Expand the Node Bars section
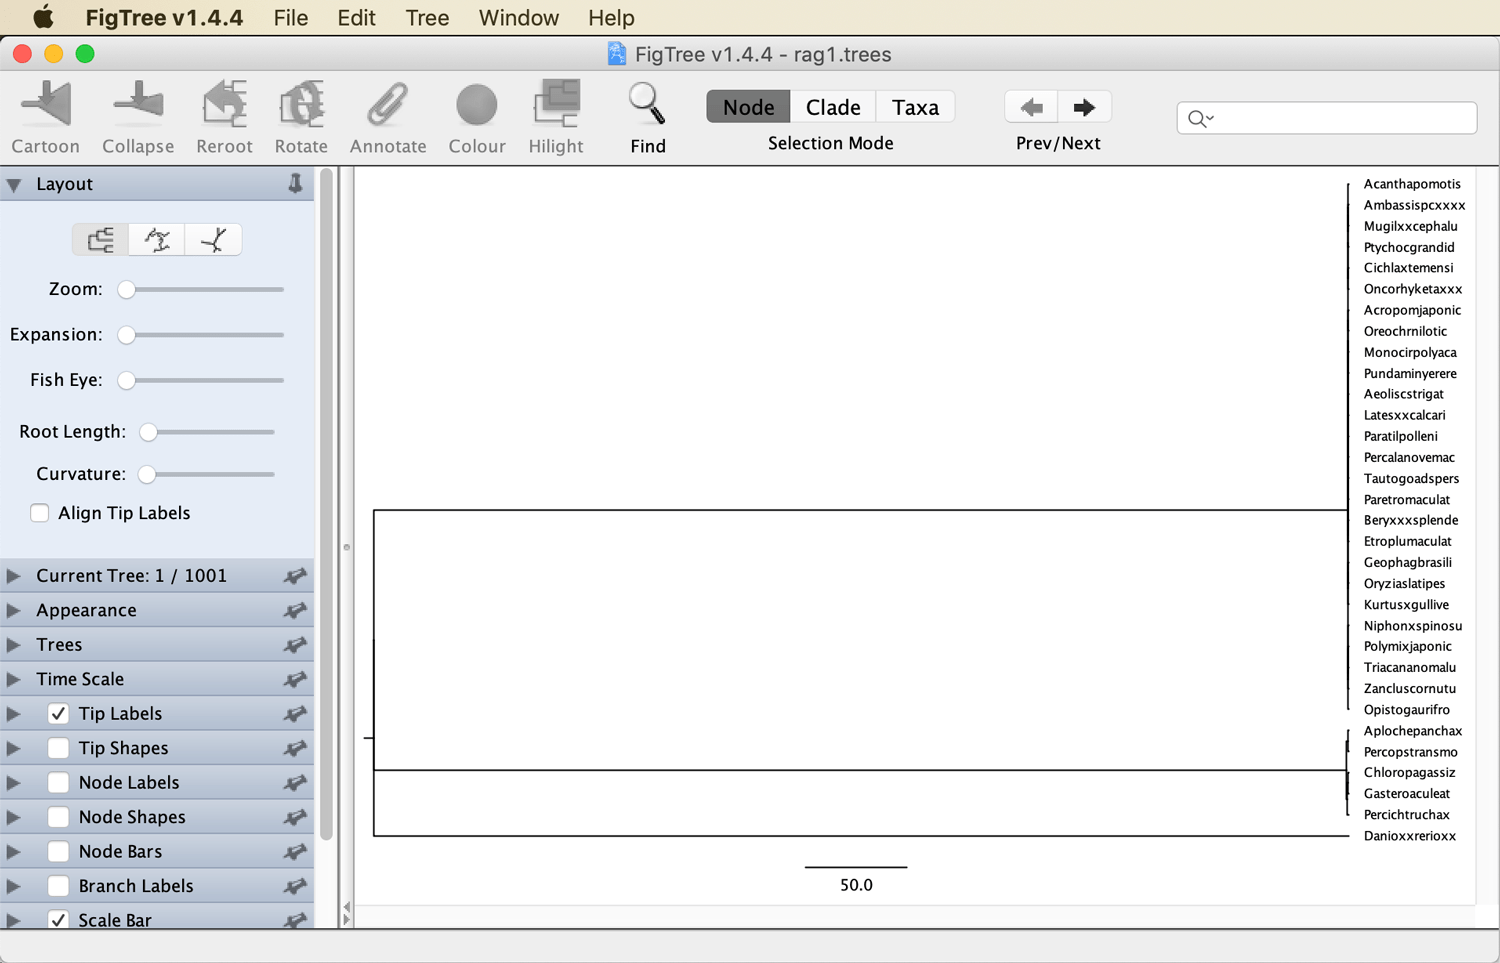 point(14,852)
